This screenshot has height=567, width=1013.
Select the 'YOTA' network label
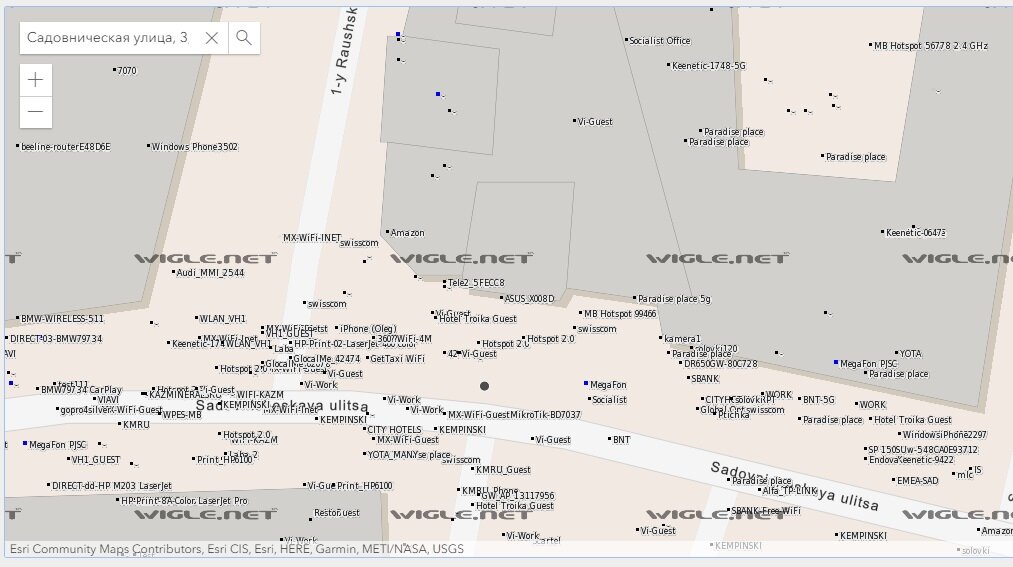coord(910,354)
